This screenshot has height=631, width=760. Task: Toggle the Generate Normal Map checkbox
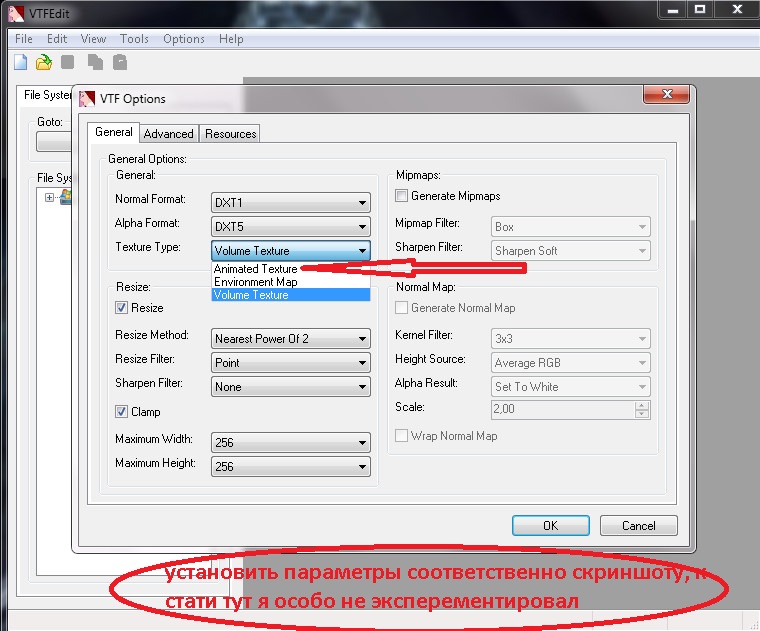401,308
